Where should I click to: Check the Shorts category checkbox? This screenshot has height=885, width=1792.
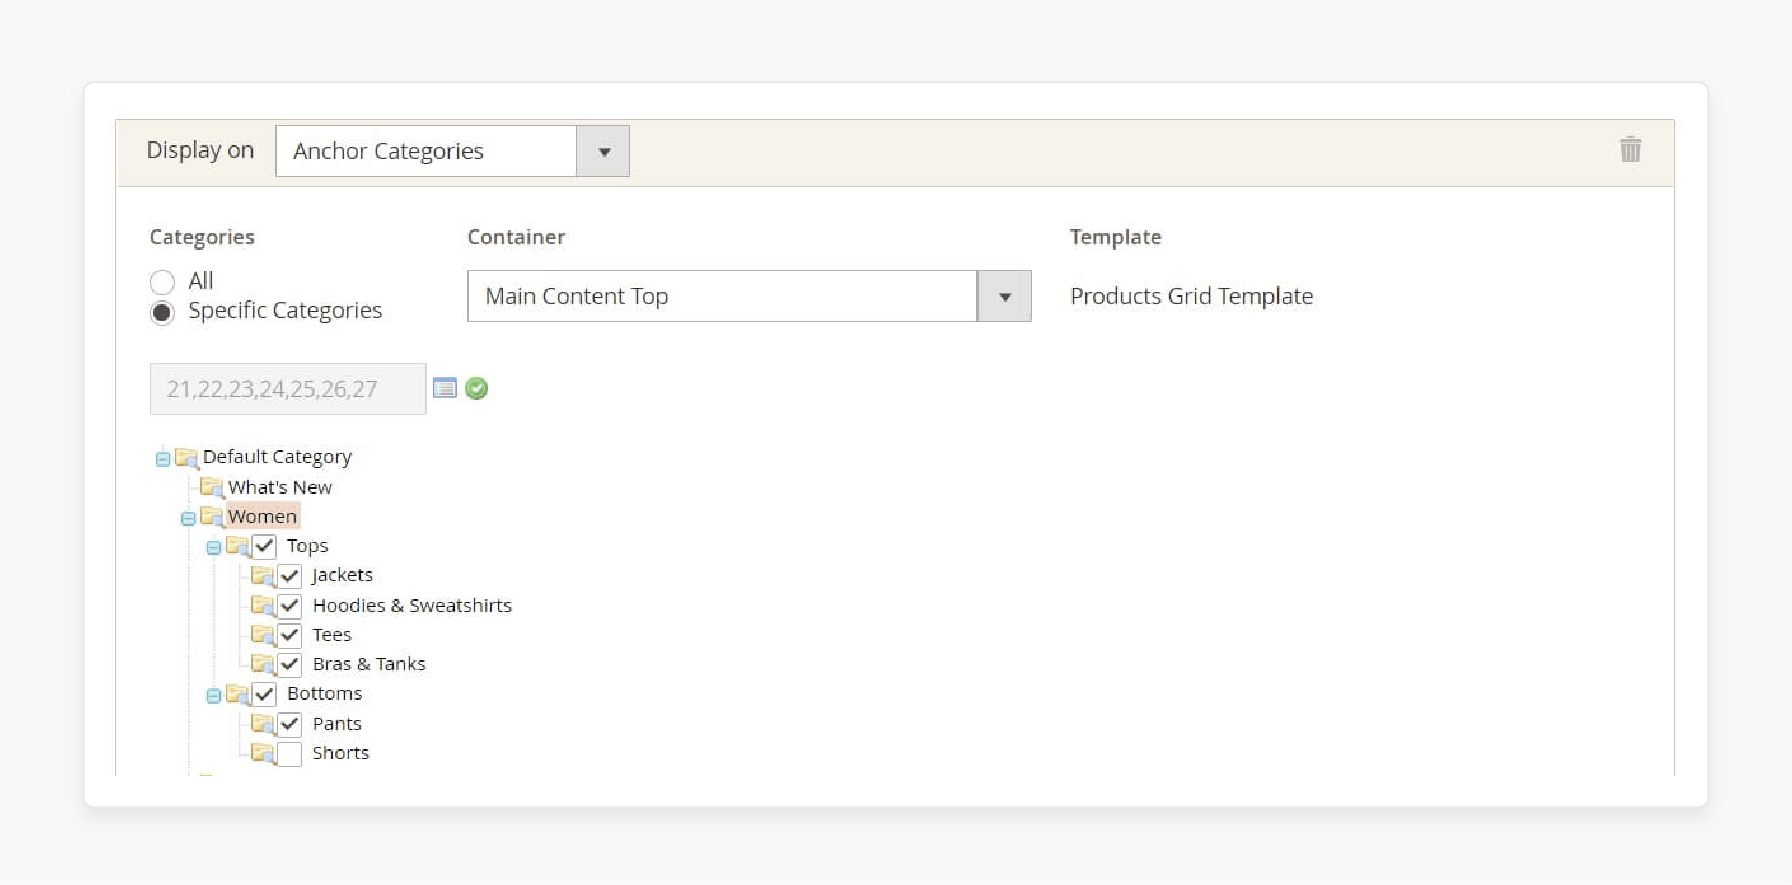tap(290, 753)
